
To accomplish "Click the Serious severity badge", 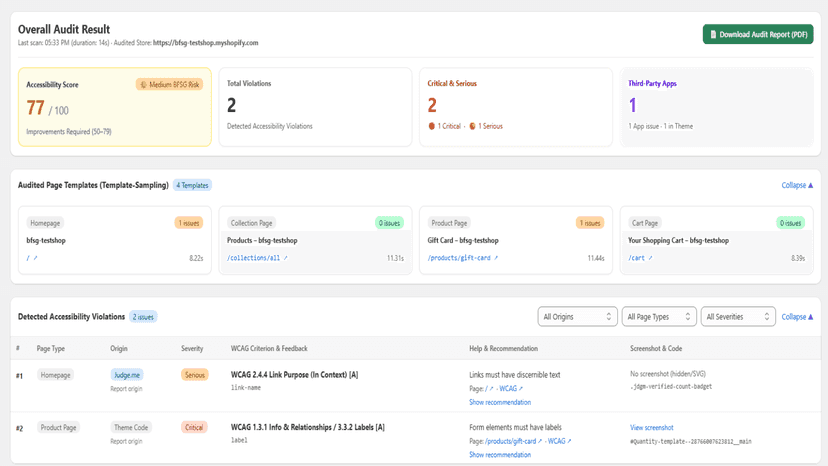I will (194, 375).
